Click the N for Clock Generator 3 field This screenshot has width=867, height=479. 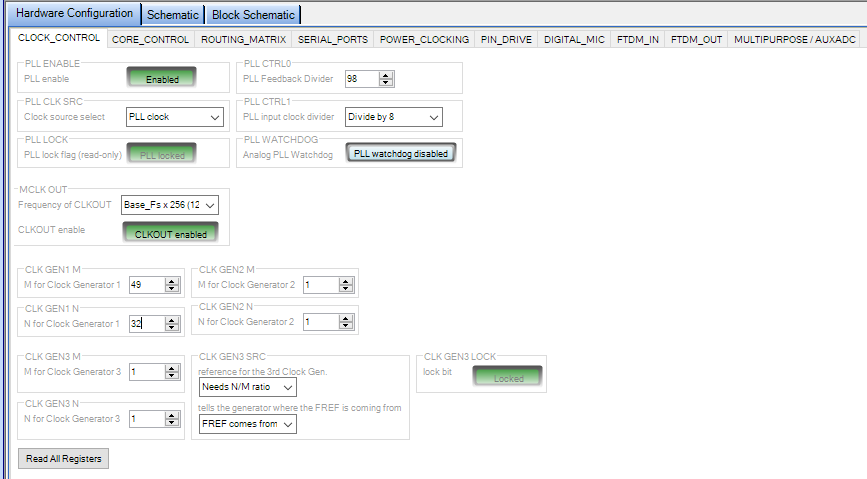pyautogui.click(x=147, y=419)
